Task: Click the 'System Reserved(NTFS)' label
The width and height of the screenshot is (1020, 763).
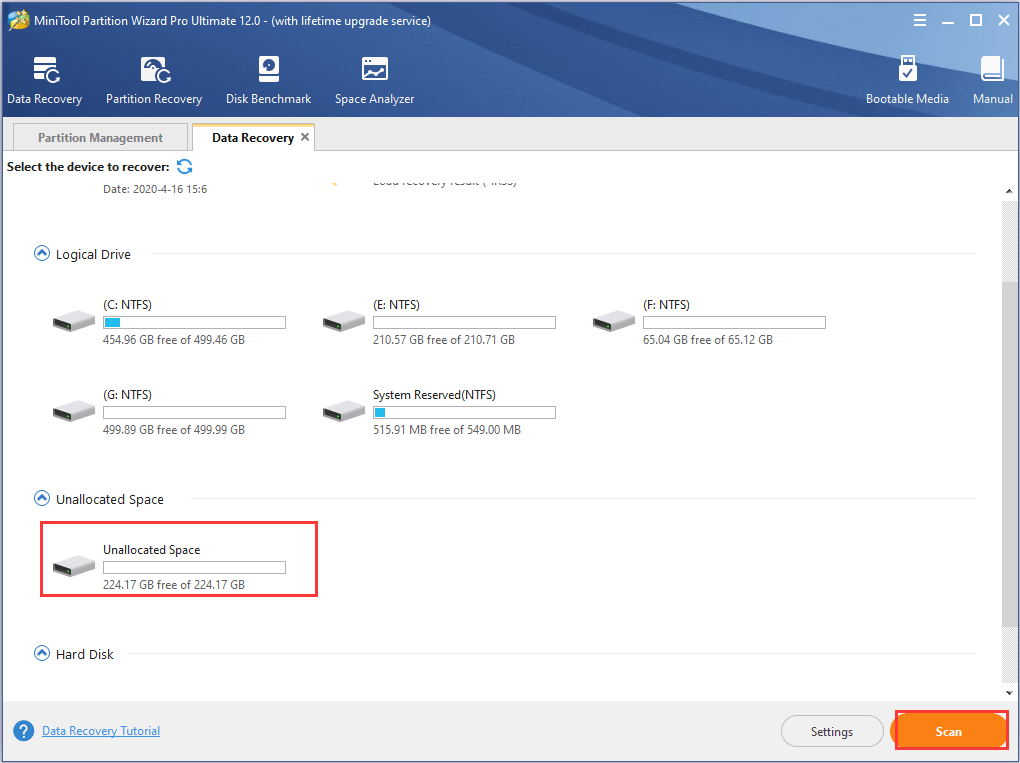Action: click(x=434, y=394)
